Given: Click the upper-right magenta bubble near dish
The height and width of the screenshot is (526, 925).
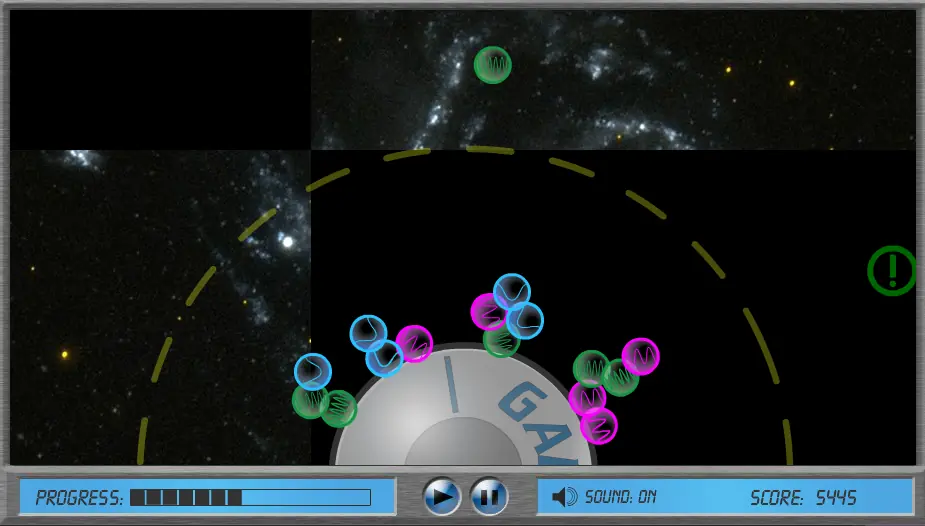Looking at the screenshot, I should point(641,356).
